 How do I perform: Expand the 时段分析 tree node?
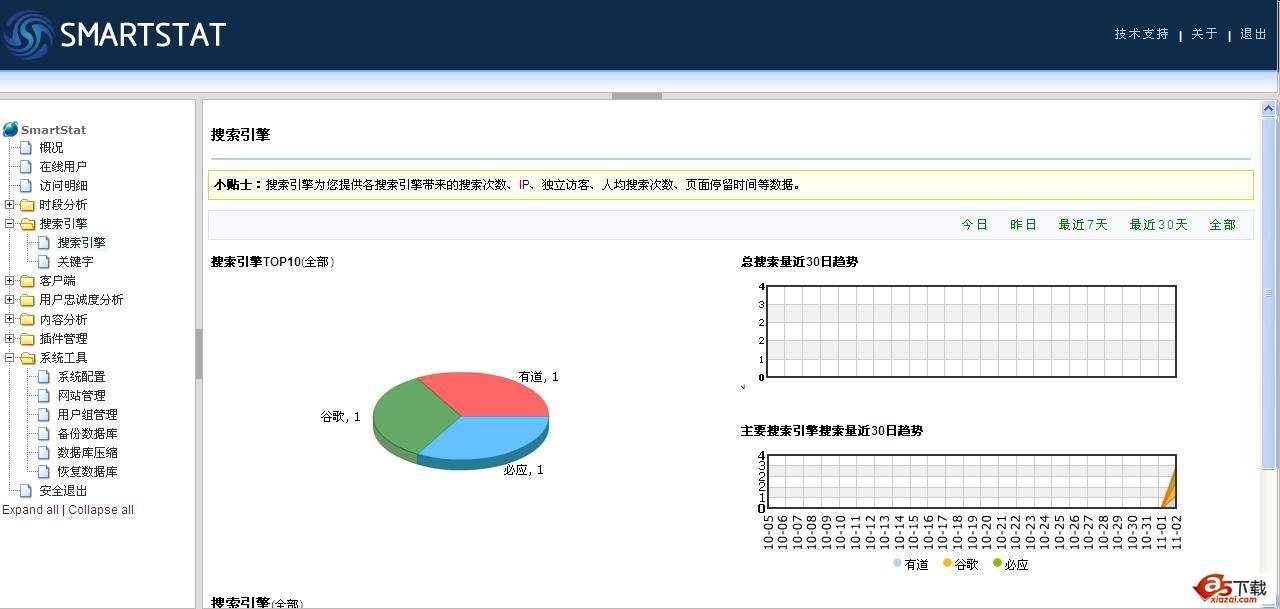pos(10,205)
